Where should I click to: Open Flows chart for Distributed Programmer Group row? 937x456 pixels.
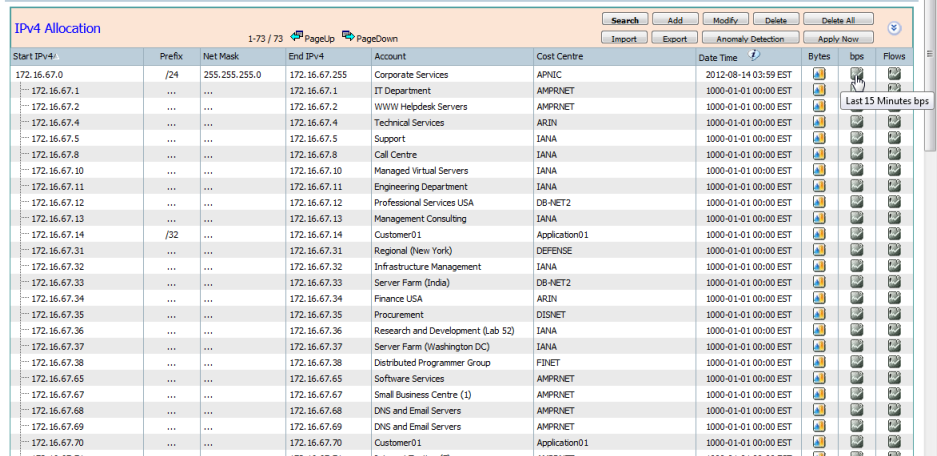pos(894,362)
